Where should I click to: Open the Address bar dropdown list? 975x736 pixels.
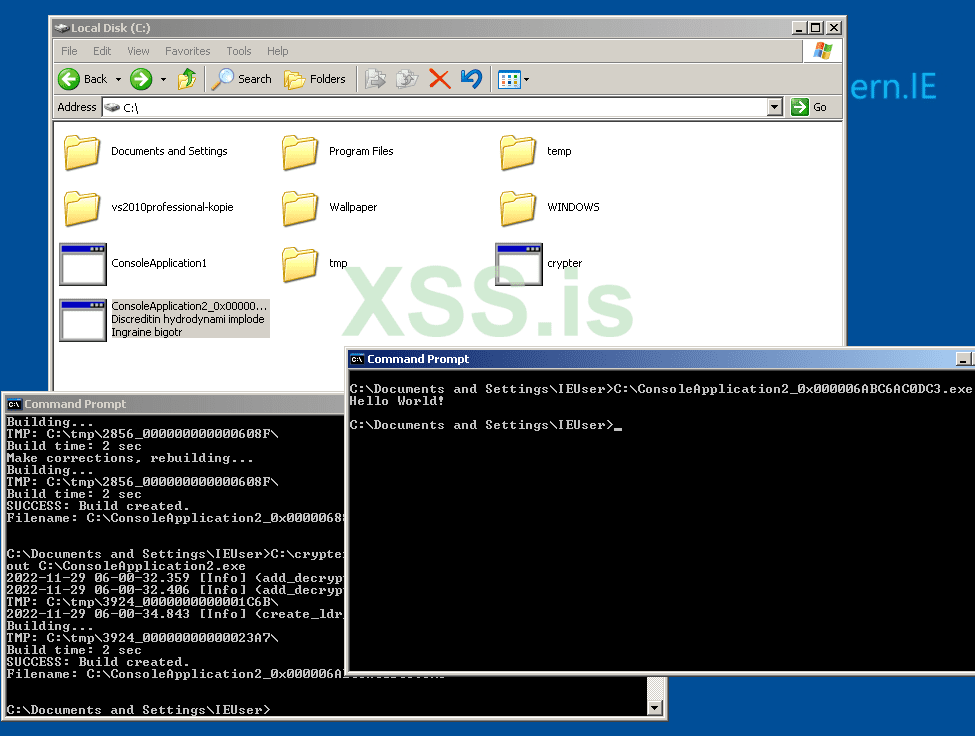tap(774, 107)
